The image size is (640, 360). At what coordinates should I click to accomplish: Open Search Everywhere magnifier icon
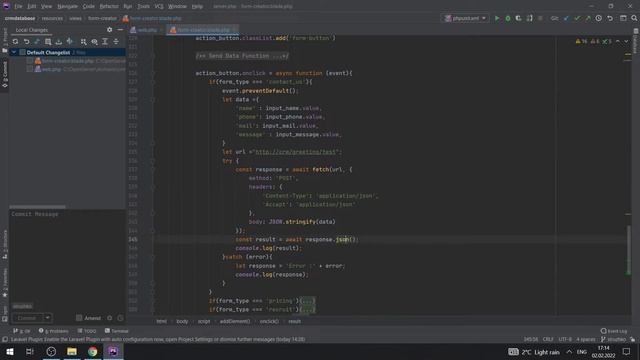[634, 18]
